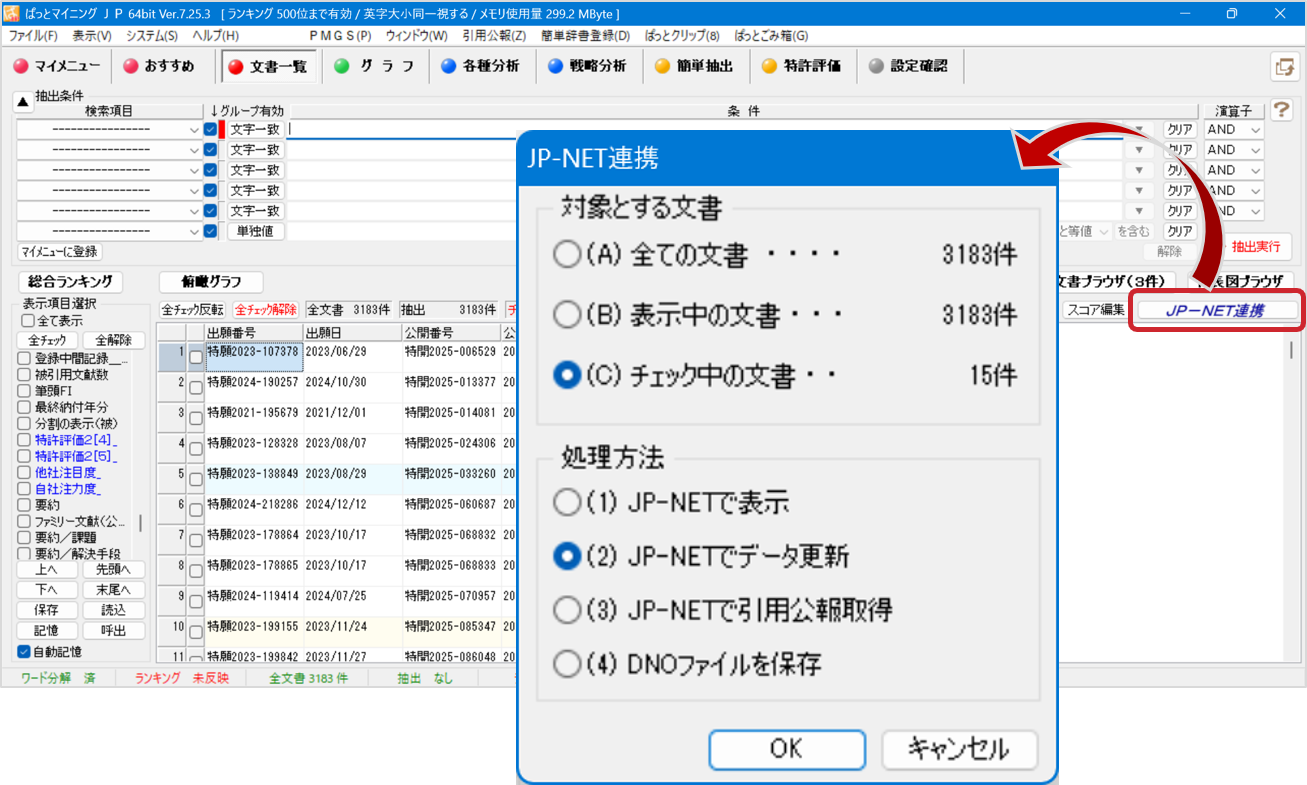Click the 先頭へ button
Screen dimensions: 1307x785
coord(114,569)
